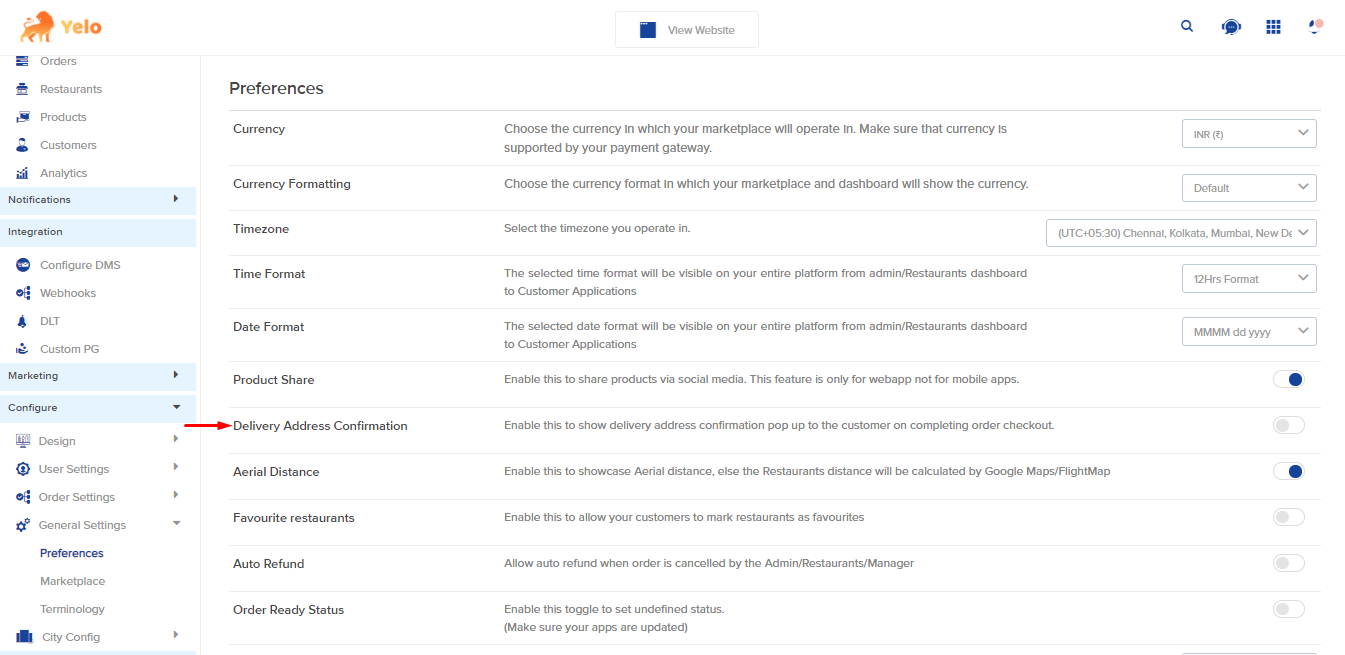Click the Webhooks sidebar icon
Image resolution: width=1345 pixels, height=655 pixels.
23,293
